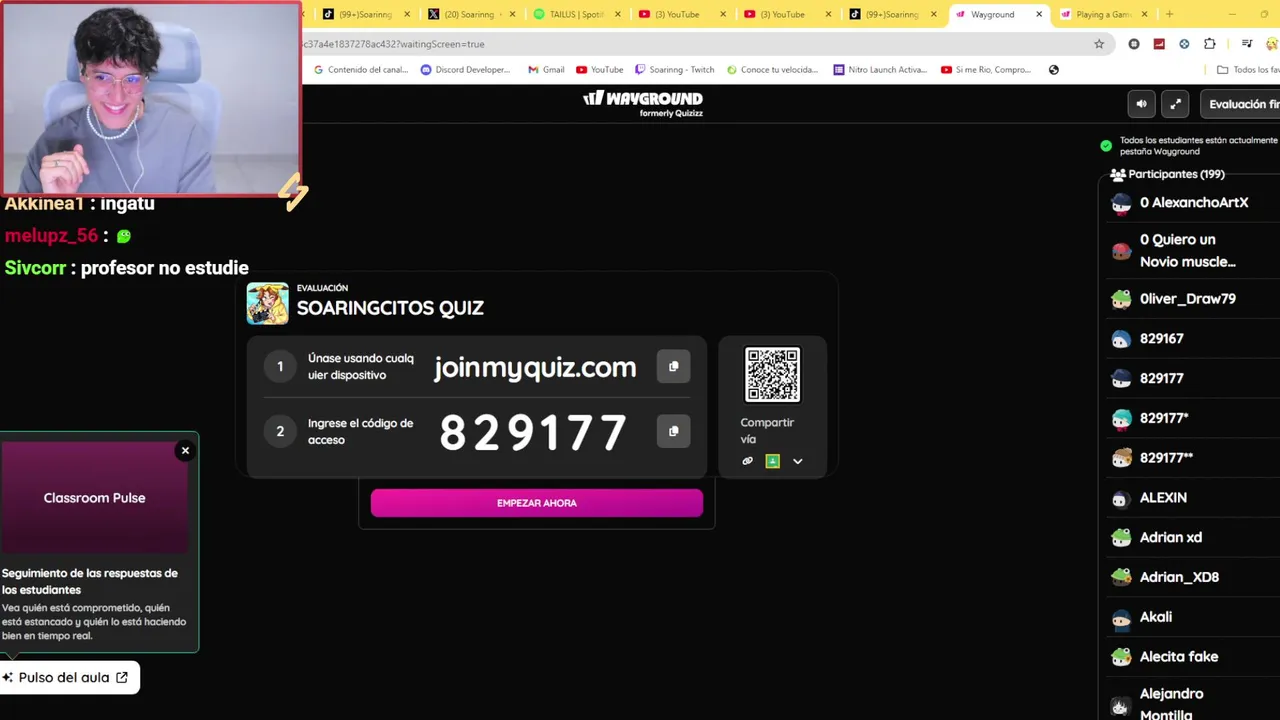Viewport: 1280px width, 720px height.
Task: Copy the joinmyquiz.com link
Action: pos(673,366)
